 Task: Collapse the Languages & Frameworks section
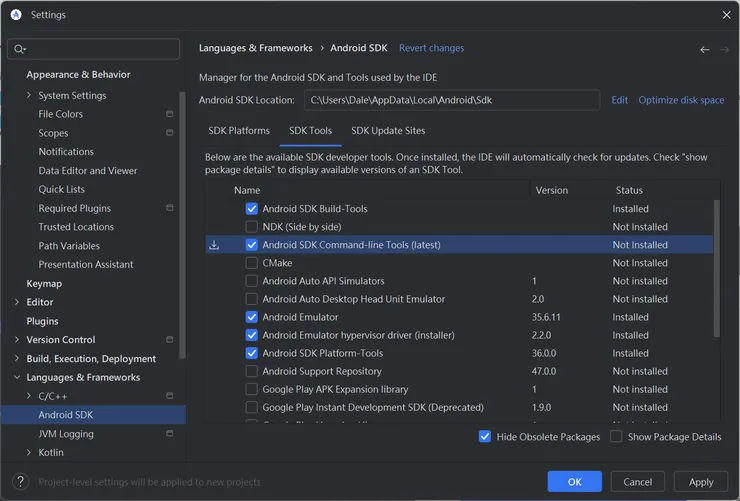pos(17,378)
